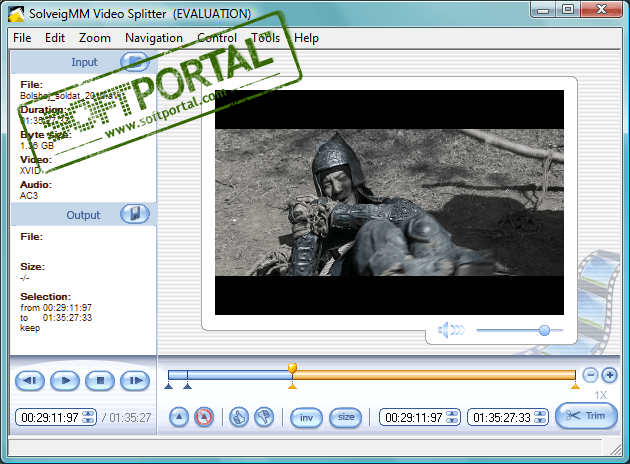630x464 pixels.
Task: Open the Edit menu
Action: 55,38
